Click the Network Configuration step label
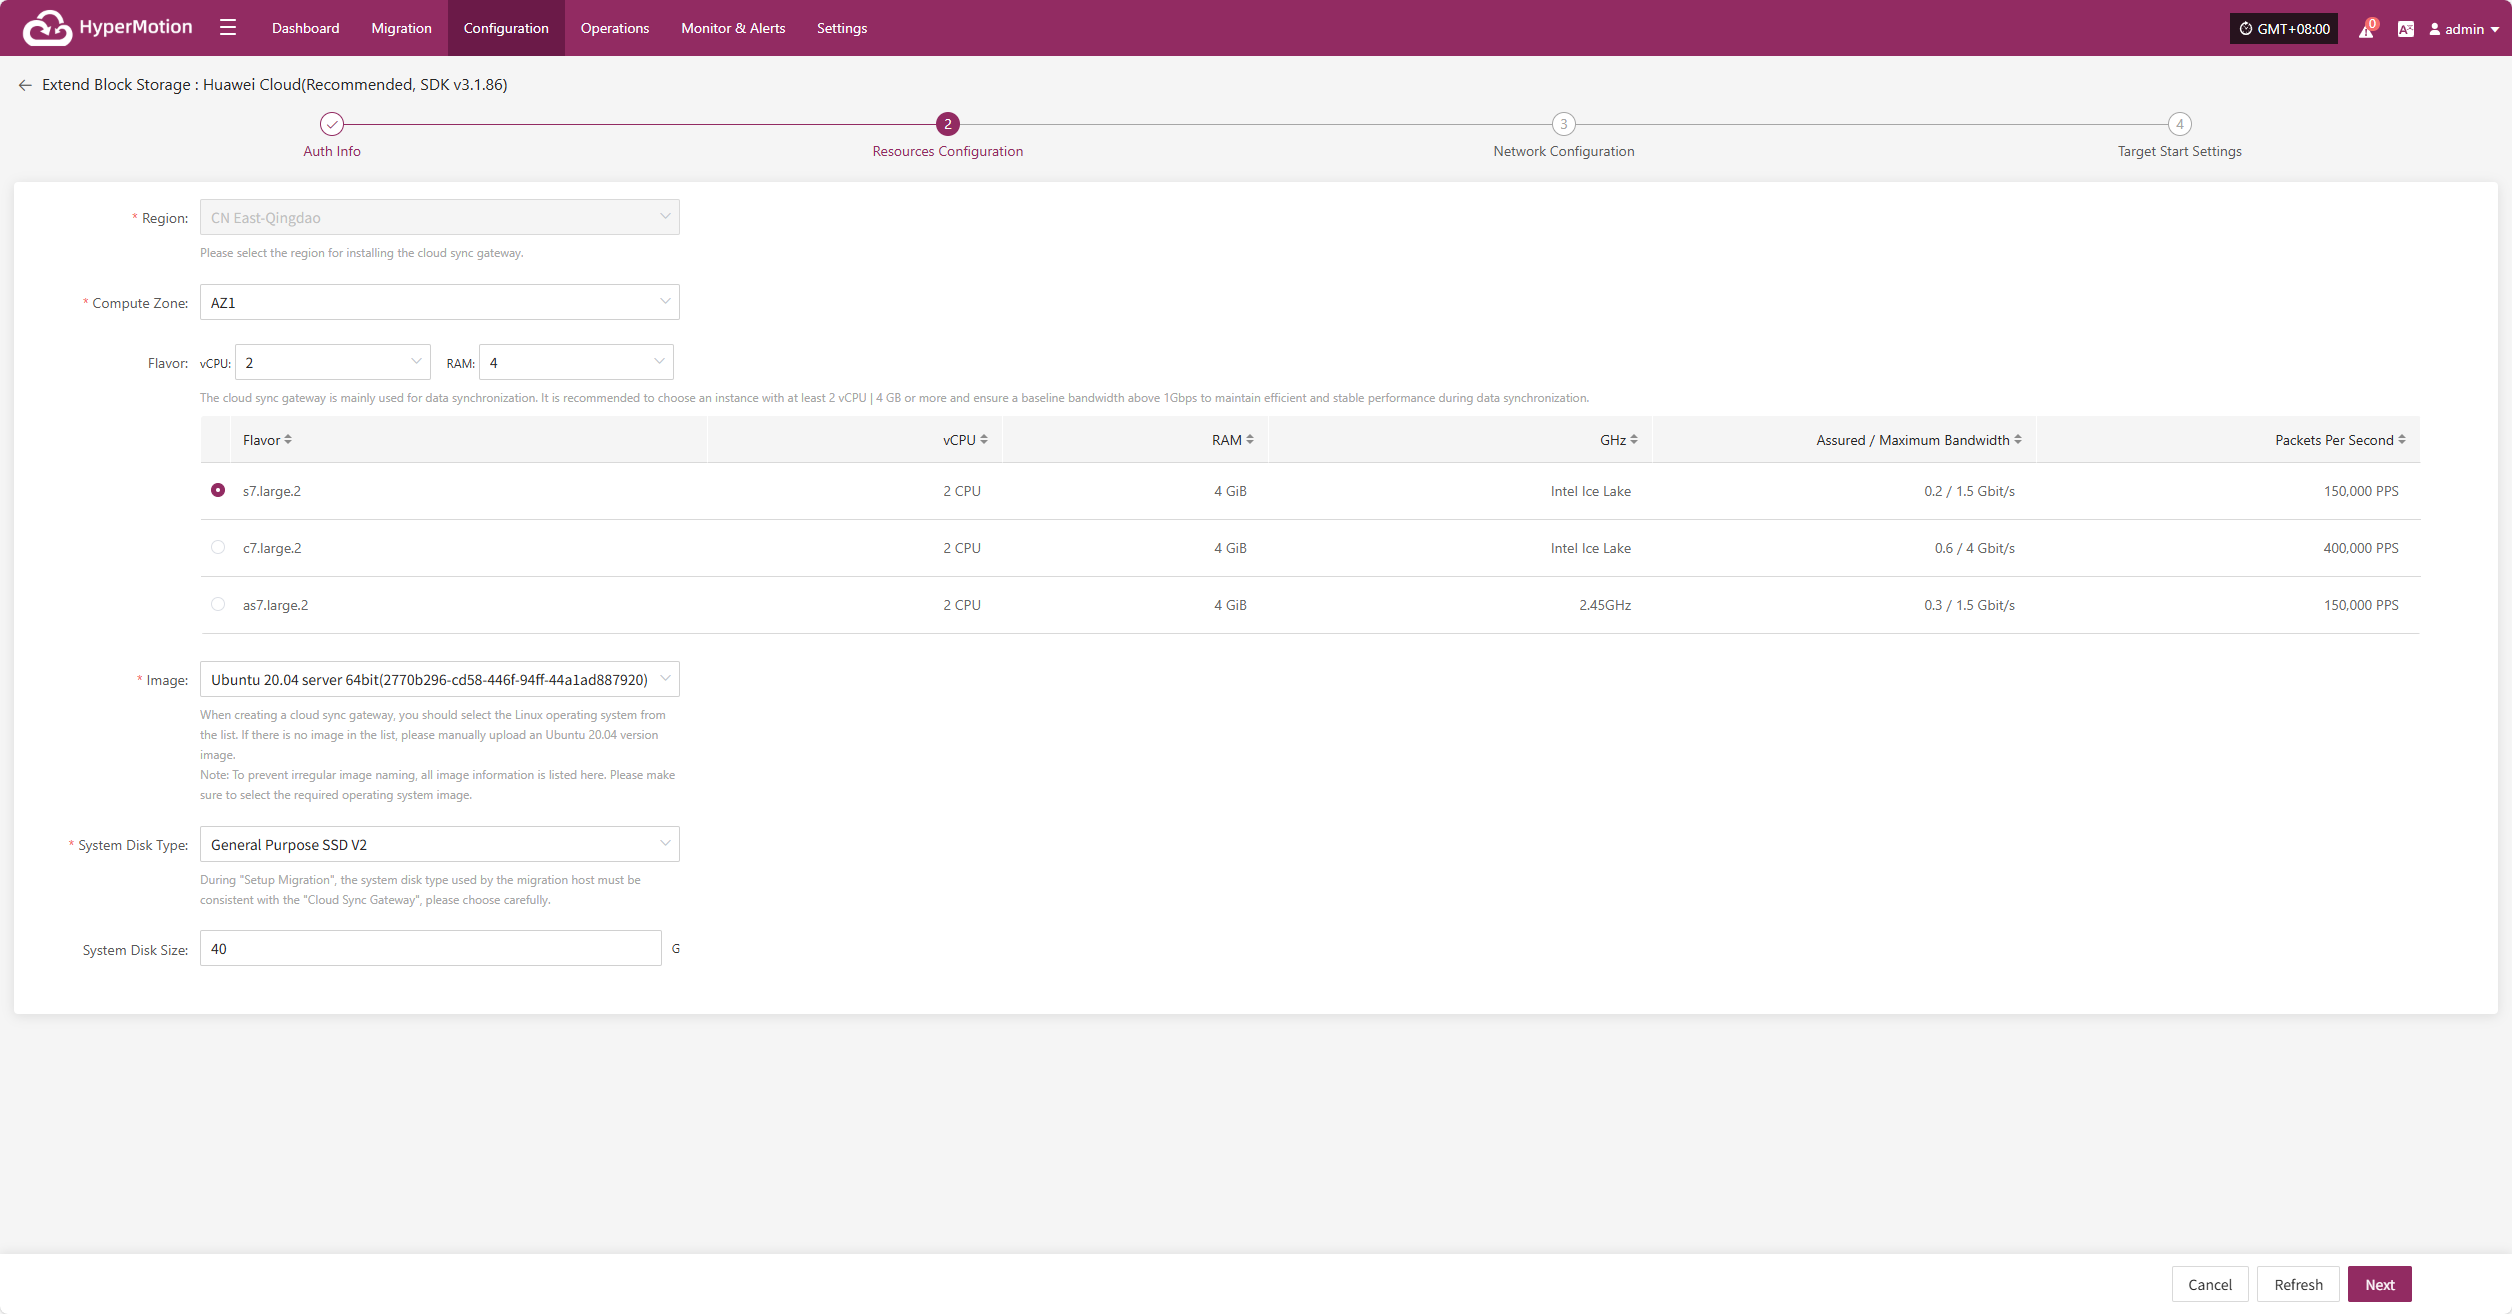Viewport: 2512px width, 1314px height. (1564, 151)
